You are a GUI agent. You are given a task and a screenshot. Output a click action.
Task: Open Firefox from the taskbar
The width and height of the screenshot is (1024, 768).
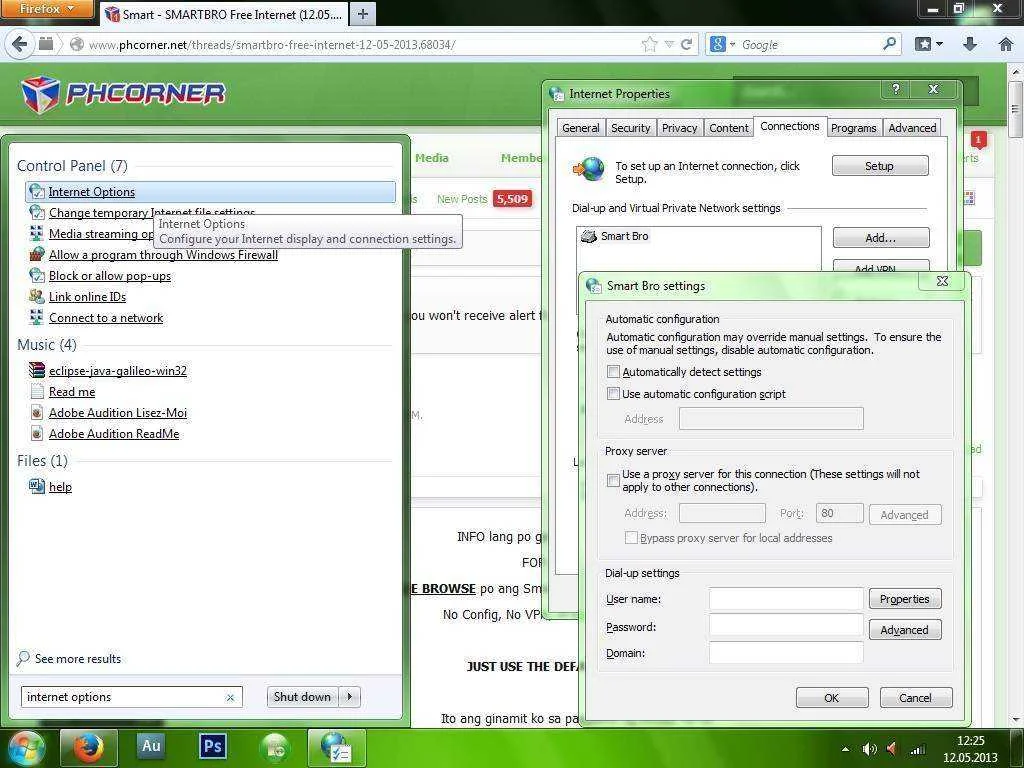coord(88,748)
